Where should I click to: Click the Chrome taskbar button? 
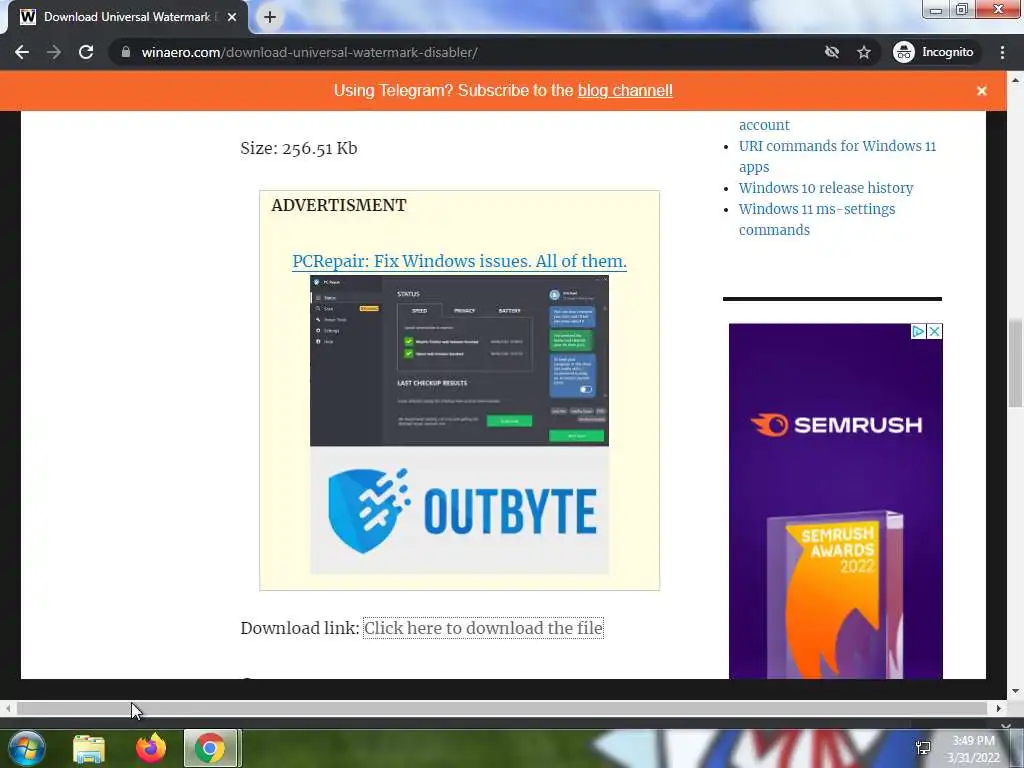point(210,748)
